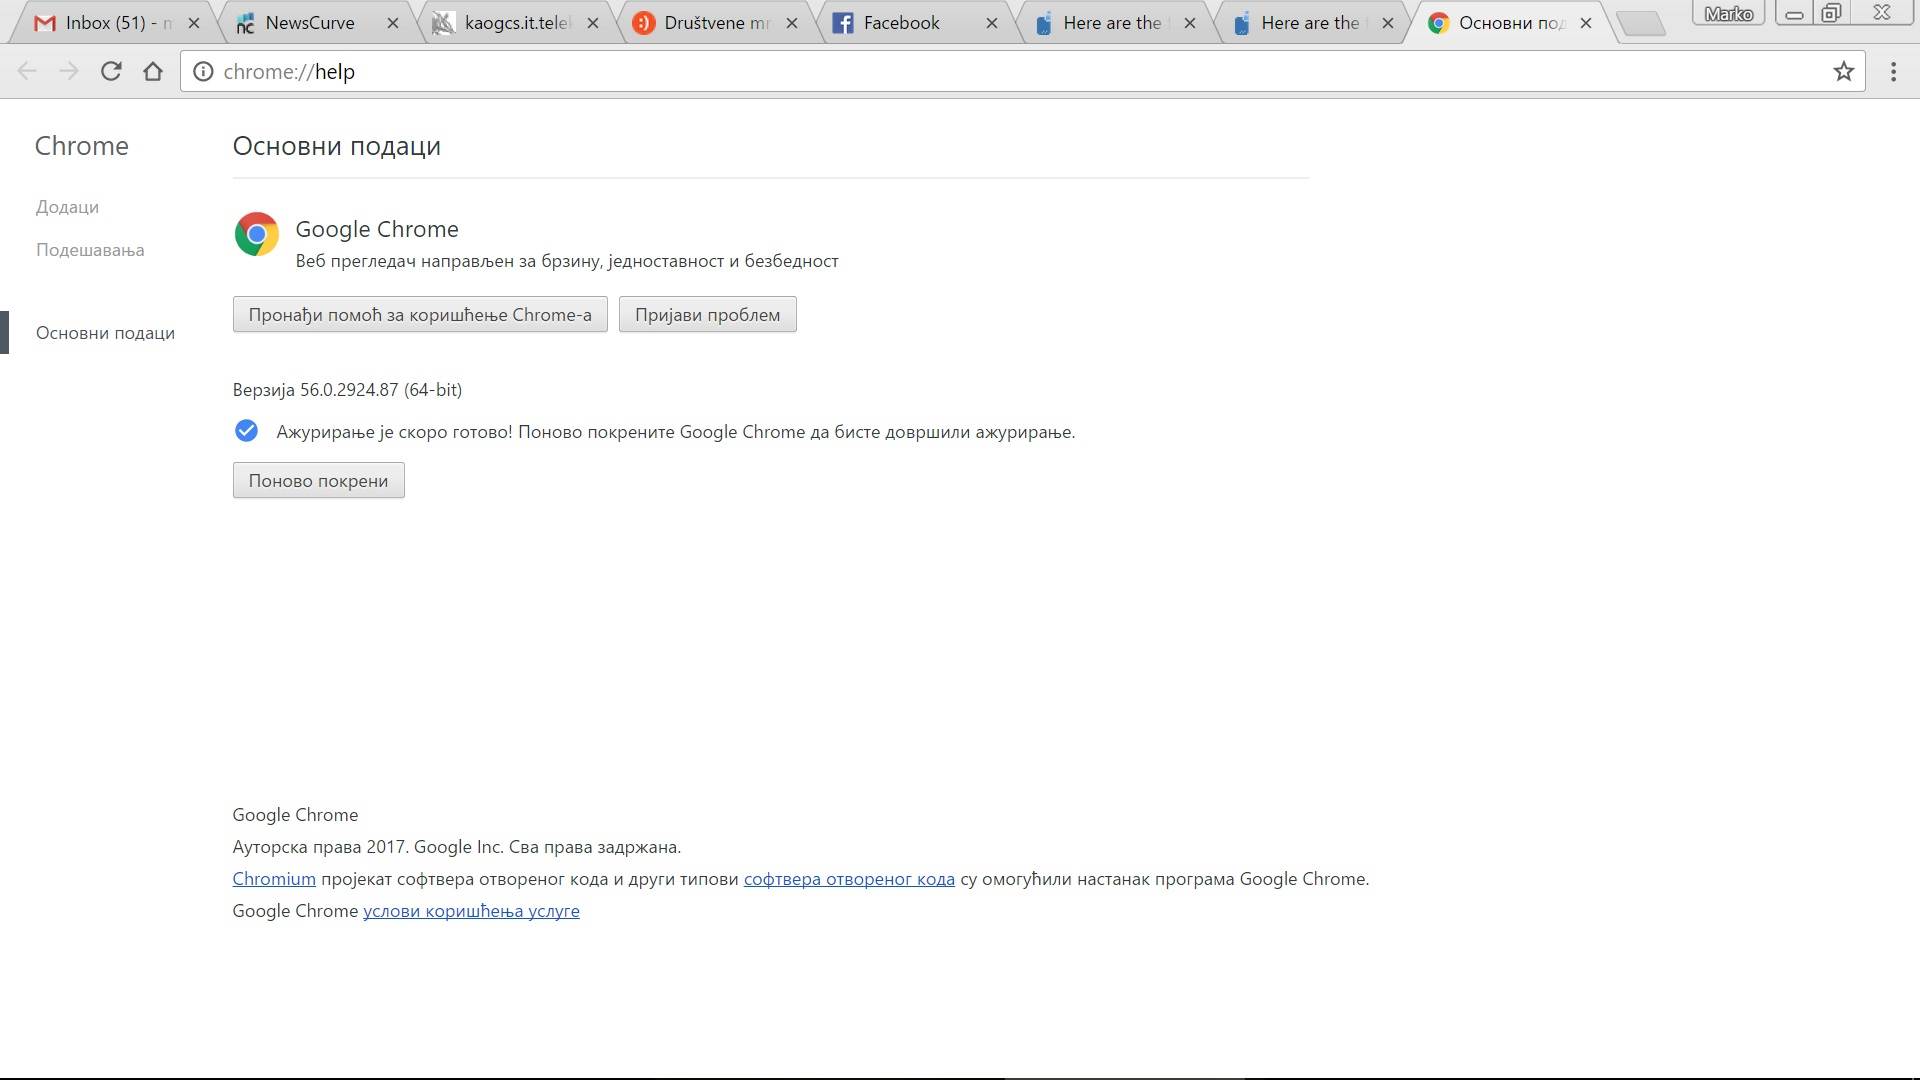Viewport: 1920px width, 1080px height.
Task: Open Chrome three-dot menu
Action: tap(1893, 71)
